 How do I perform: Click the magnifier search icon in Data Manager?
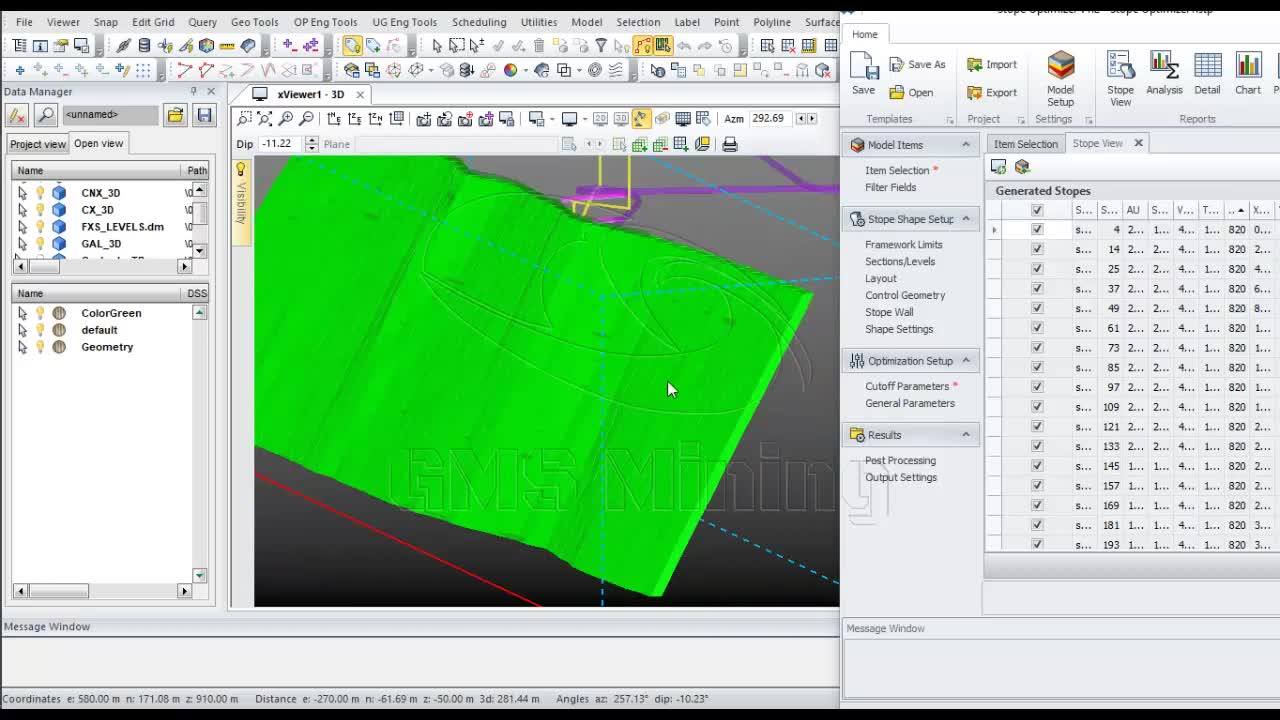46,114
